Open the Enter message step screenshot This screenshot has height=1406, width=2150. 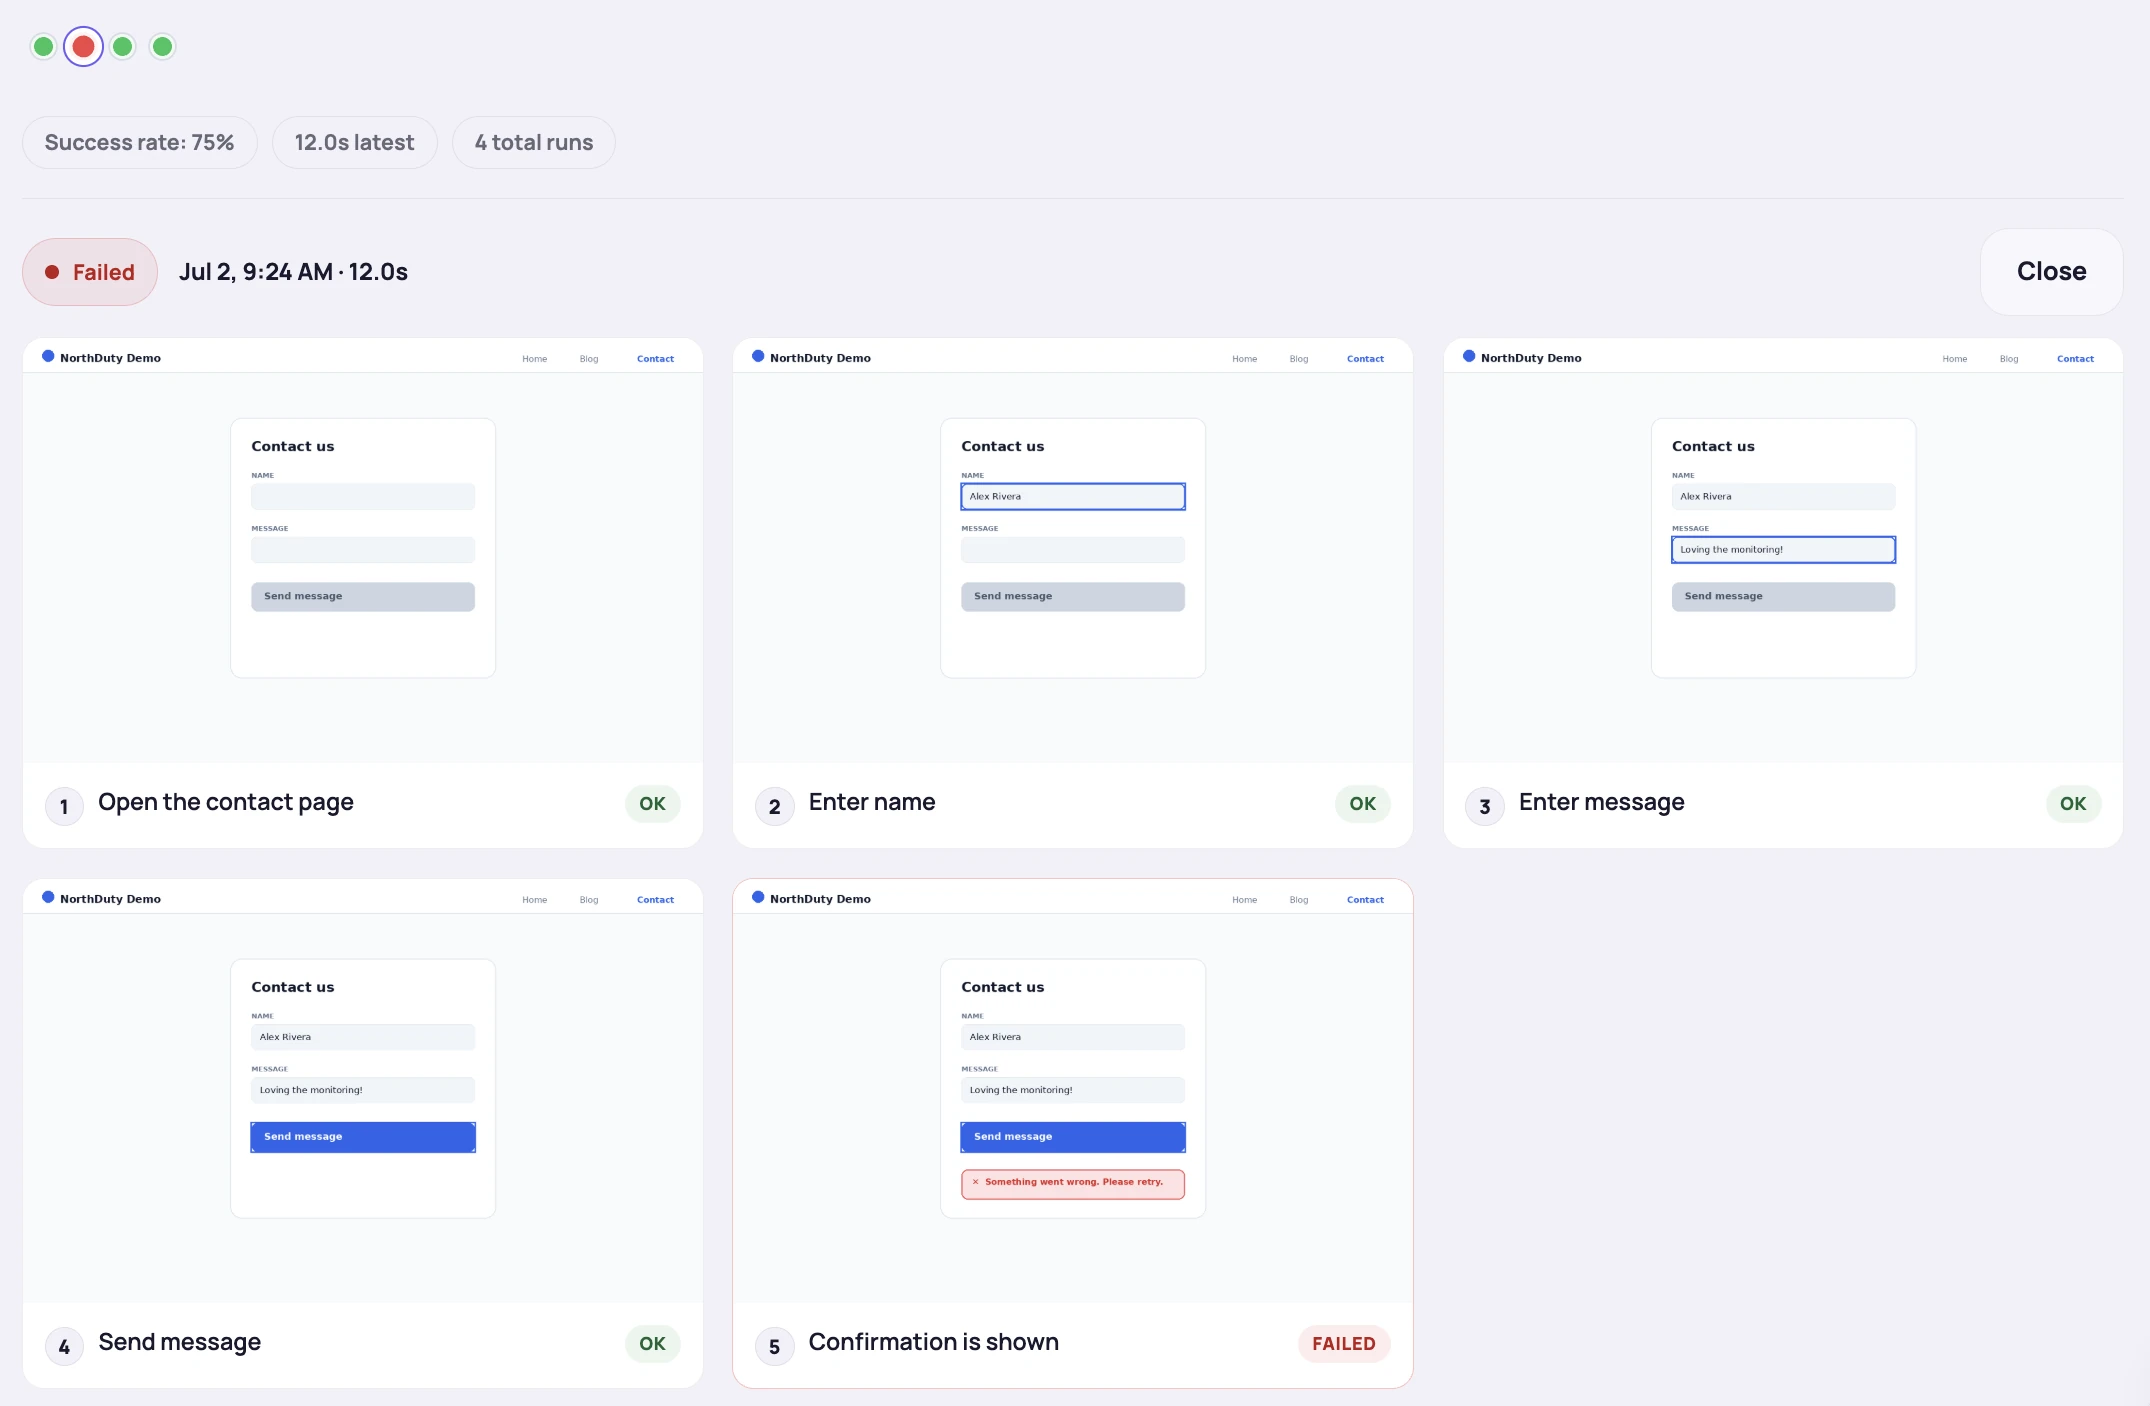click(x=1783, y=551)
